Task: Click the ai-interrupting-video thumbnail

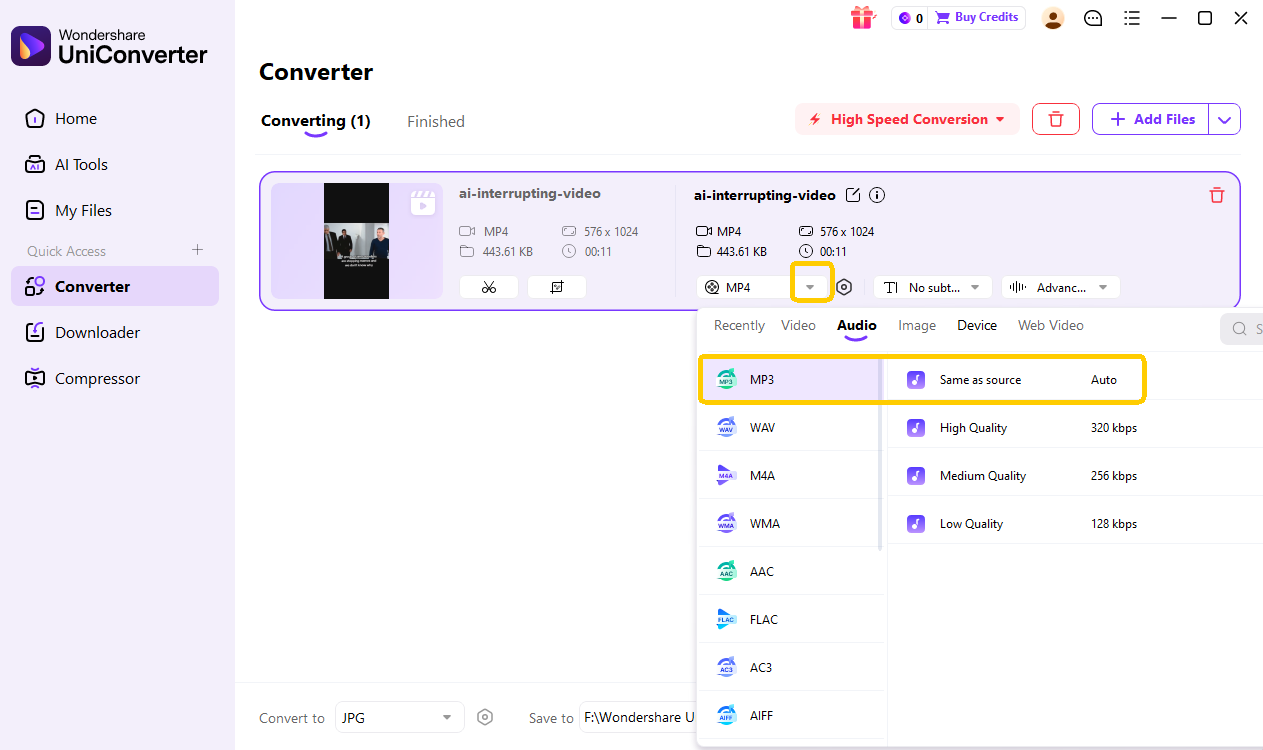Action: [x=357, y=241]
